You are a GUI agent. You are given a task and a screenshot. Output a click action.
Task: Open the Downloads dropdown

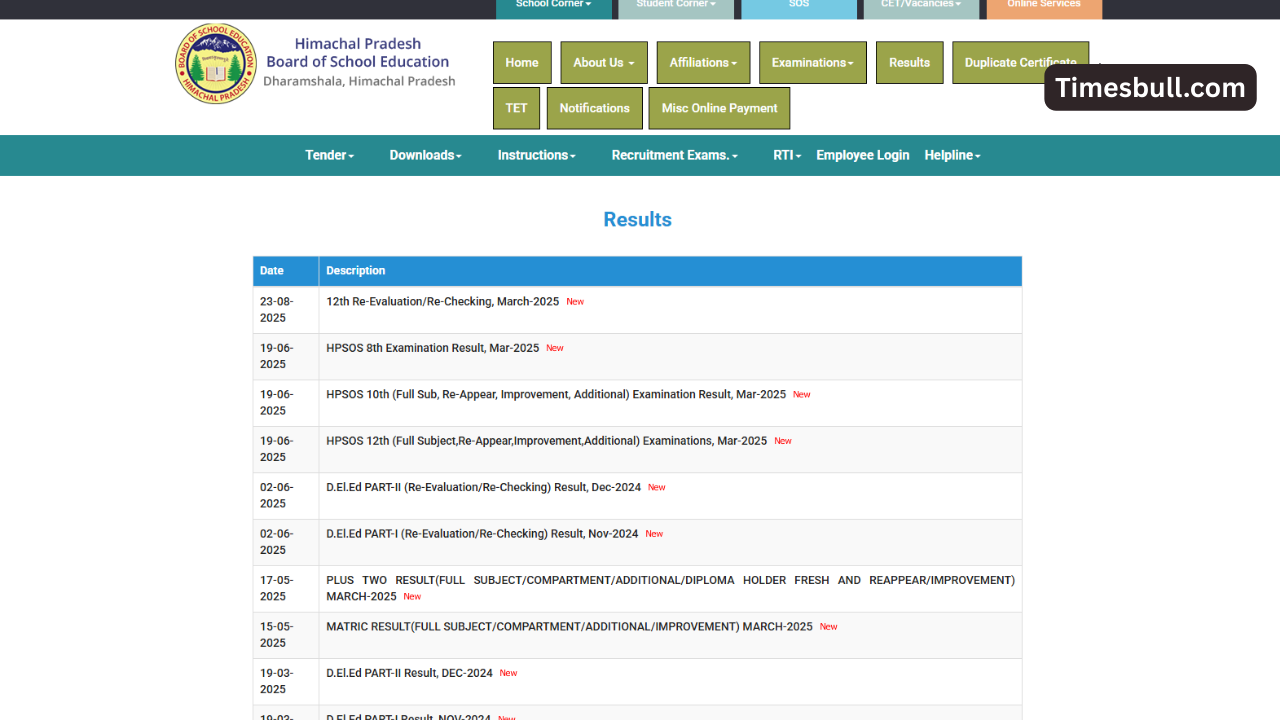pos(425,155)
